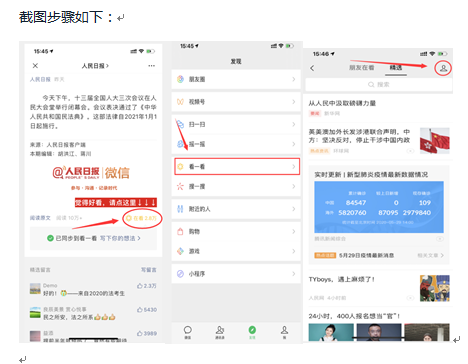Expand the 看一看 row chevron
The width and height of the screenshot is (468, 364).
coord(294,166)
